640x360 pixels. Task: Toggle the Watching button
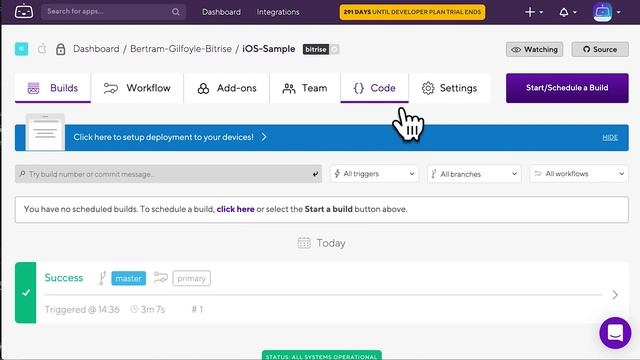click(x=534, y=49)
